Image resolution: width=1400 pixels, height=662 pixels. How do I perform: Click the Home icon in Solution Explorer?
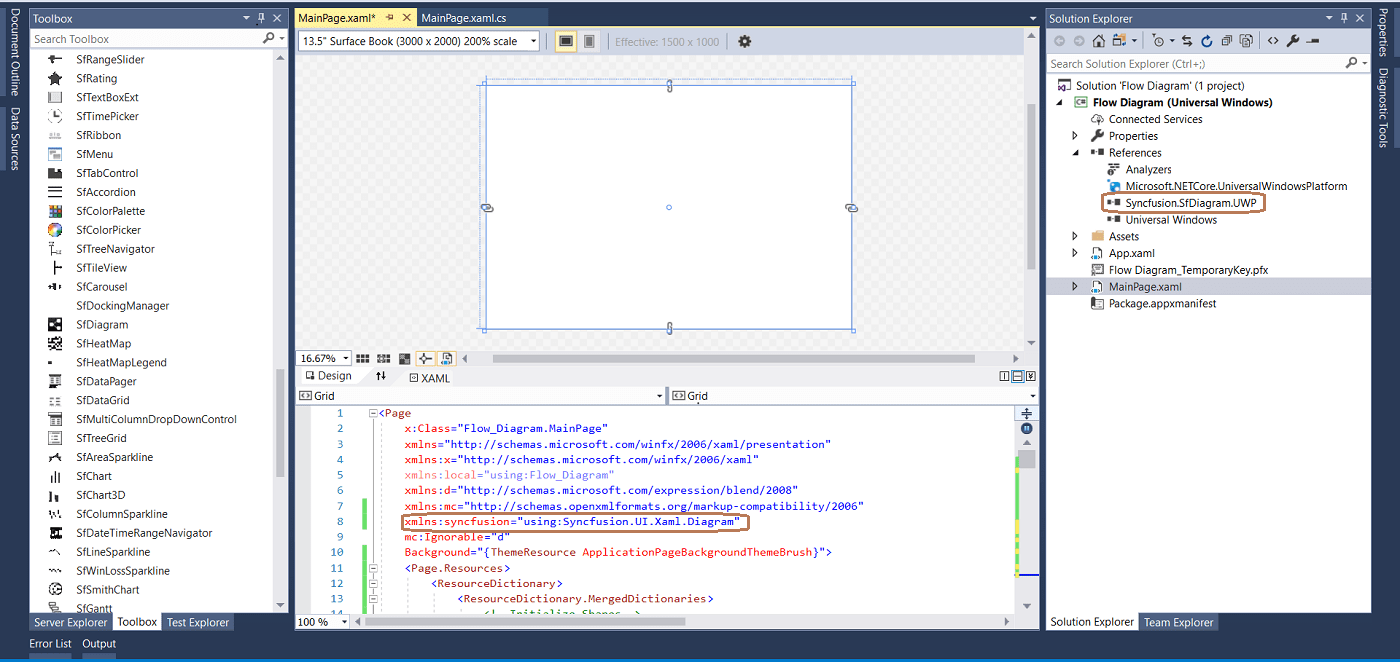point(1098,41)
